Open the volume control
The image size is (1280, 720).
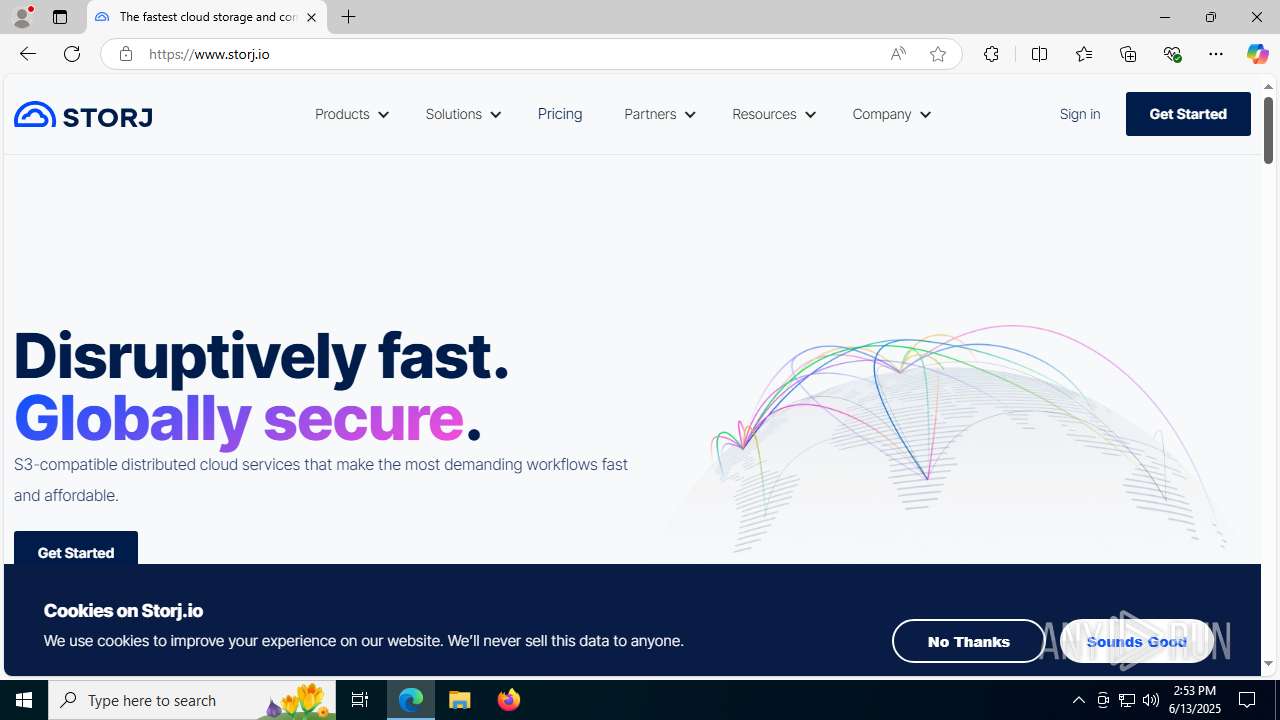(1151, 700)
